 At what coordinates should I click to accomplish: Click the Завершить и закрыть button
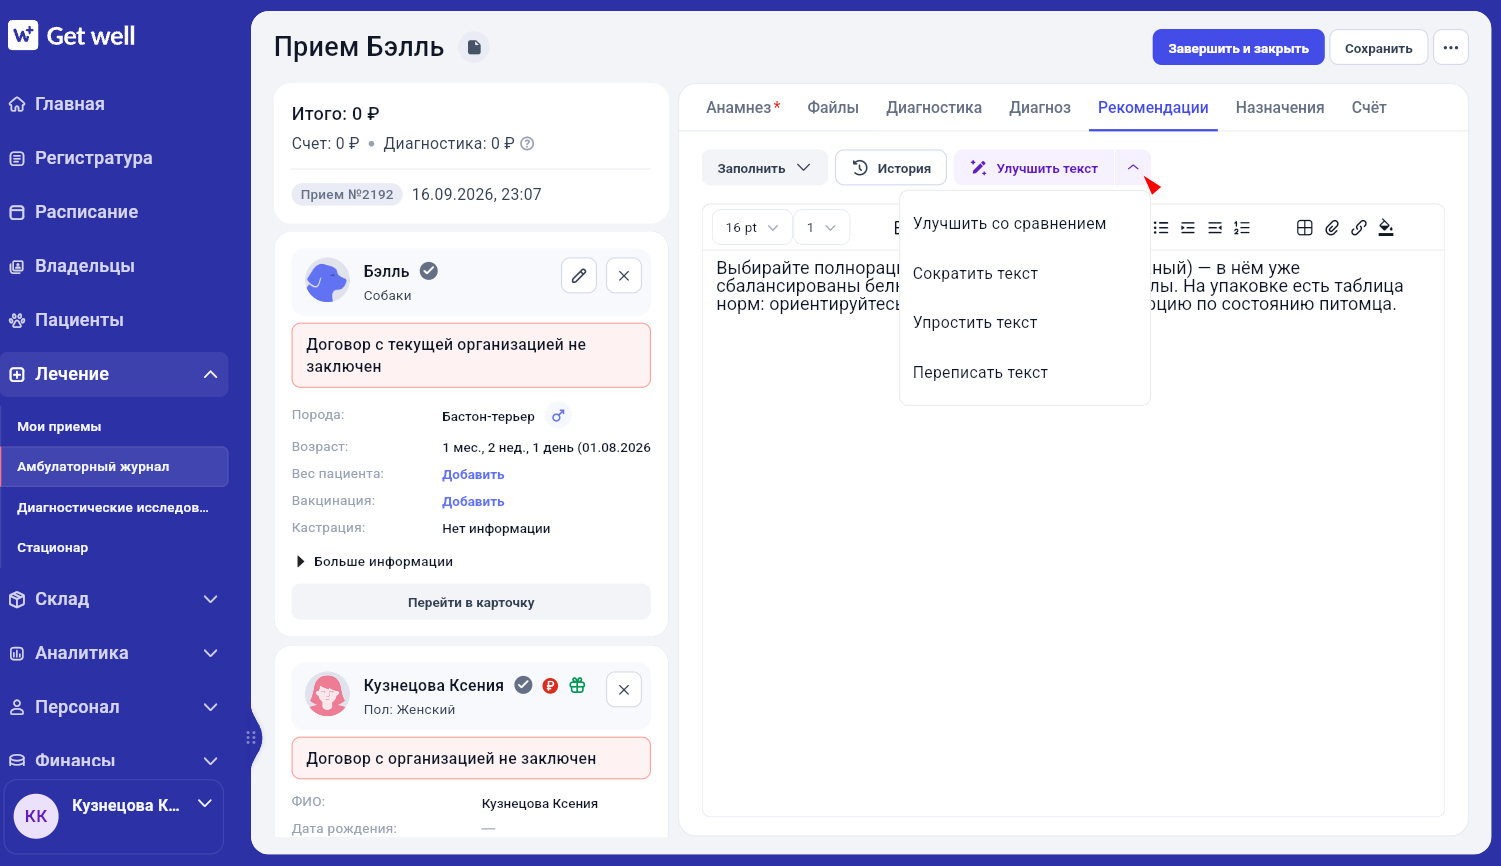point(1238,48)
